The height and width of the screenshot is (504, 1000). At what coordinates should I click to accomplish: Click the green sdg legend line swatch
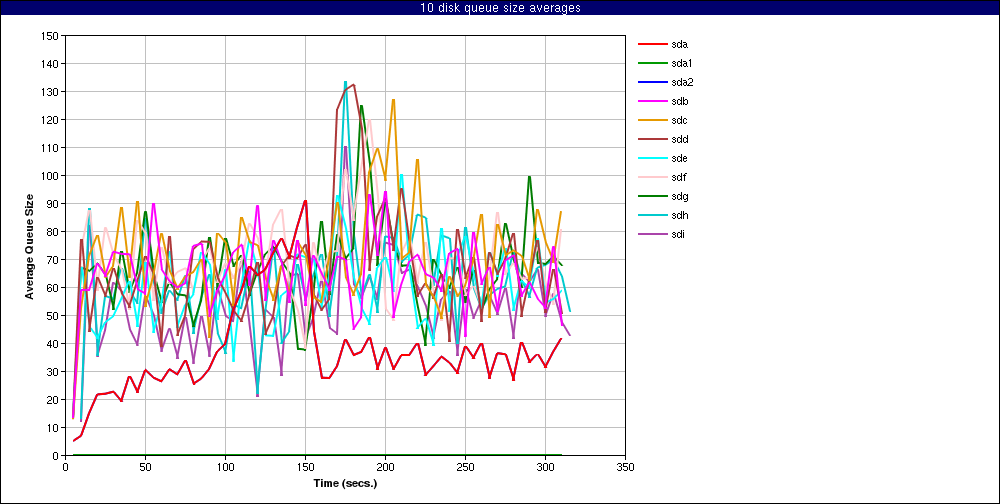coord(651,196)
